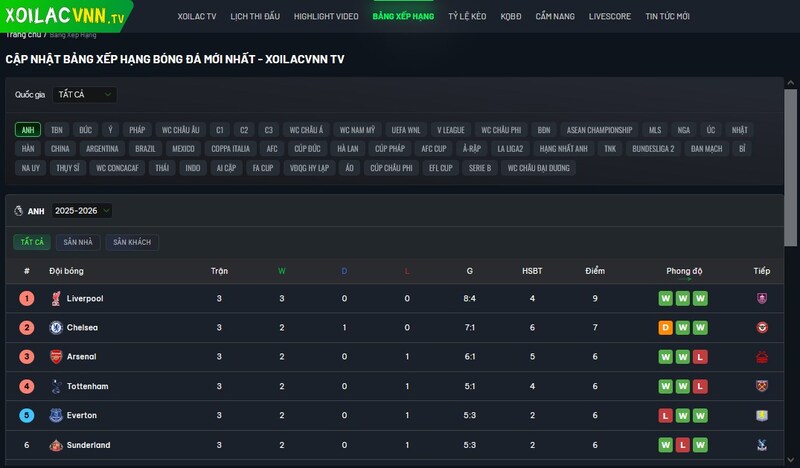This screenshot has width=800, height=468.
Task: Click the Trang chủ breadcrumb link
Action: tap(23, 35)
